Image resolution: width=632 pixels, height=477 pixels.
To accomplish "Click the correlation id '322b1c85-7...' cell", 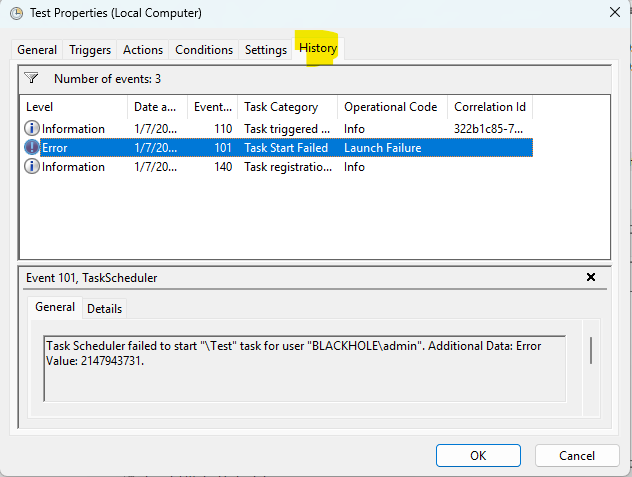I will (x=489, y=129).
